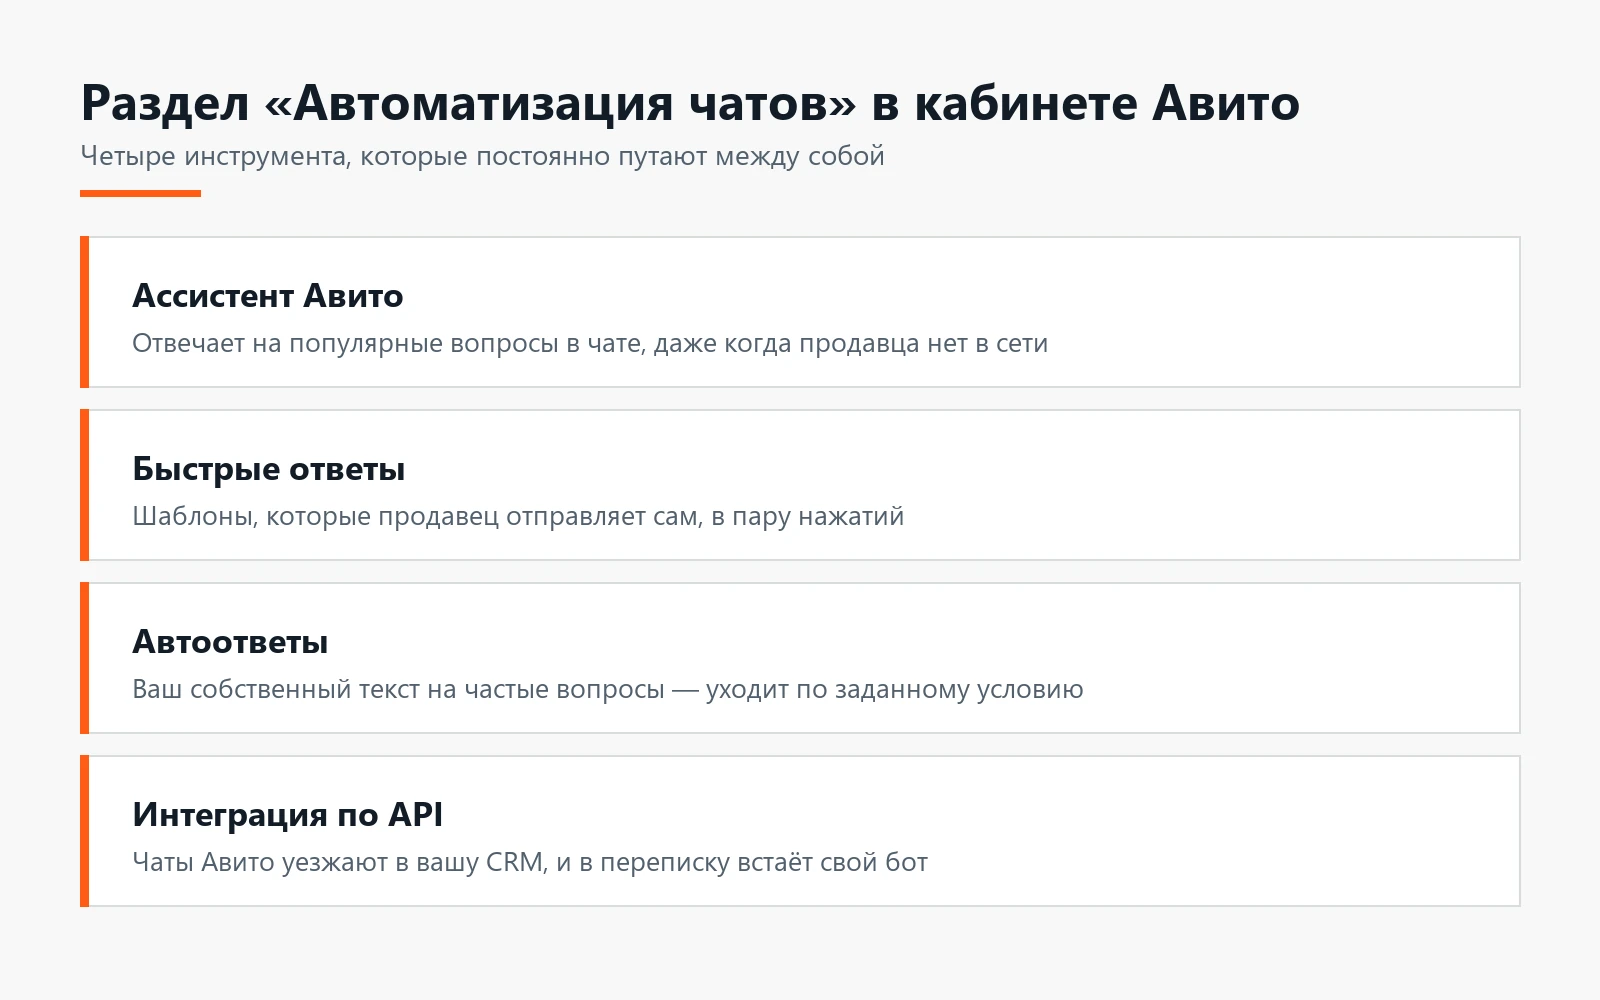The image size is (1600, 1000).
Task: Select the "Интеграция по API" card heading
Action: tap(288, 815)
